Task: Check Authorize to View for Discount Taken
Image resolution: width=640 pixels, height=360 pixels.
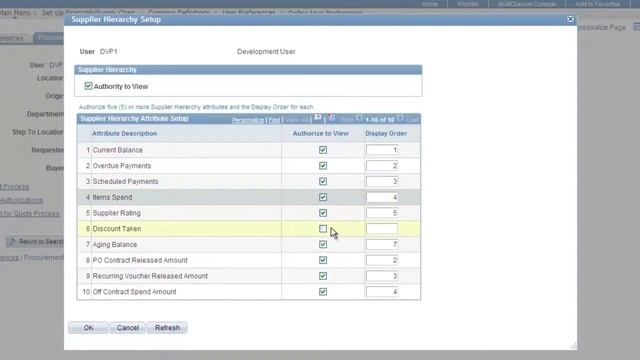Action: 323,229
